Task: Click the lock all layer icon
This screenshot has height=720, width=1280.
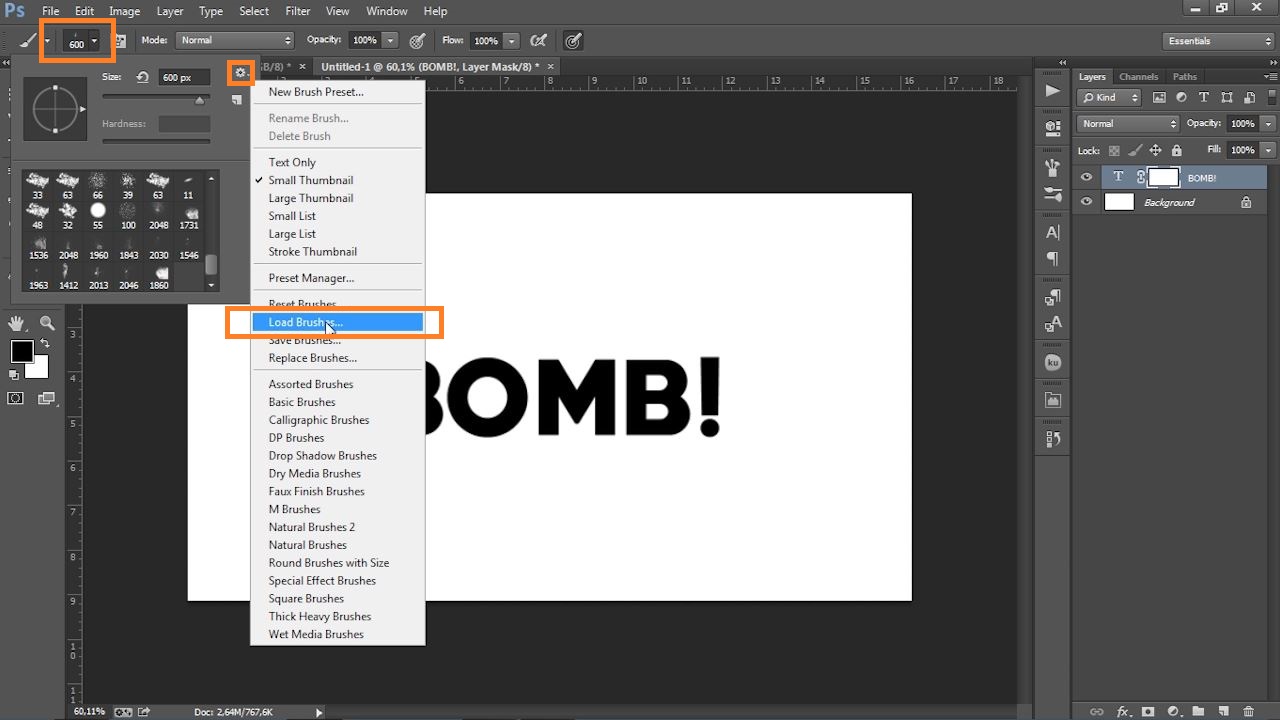Action: [1176, 150]
